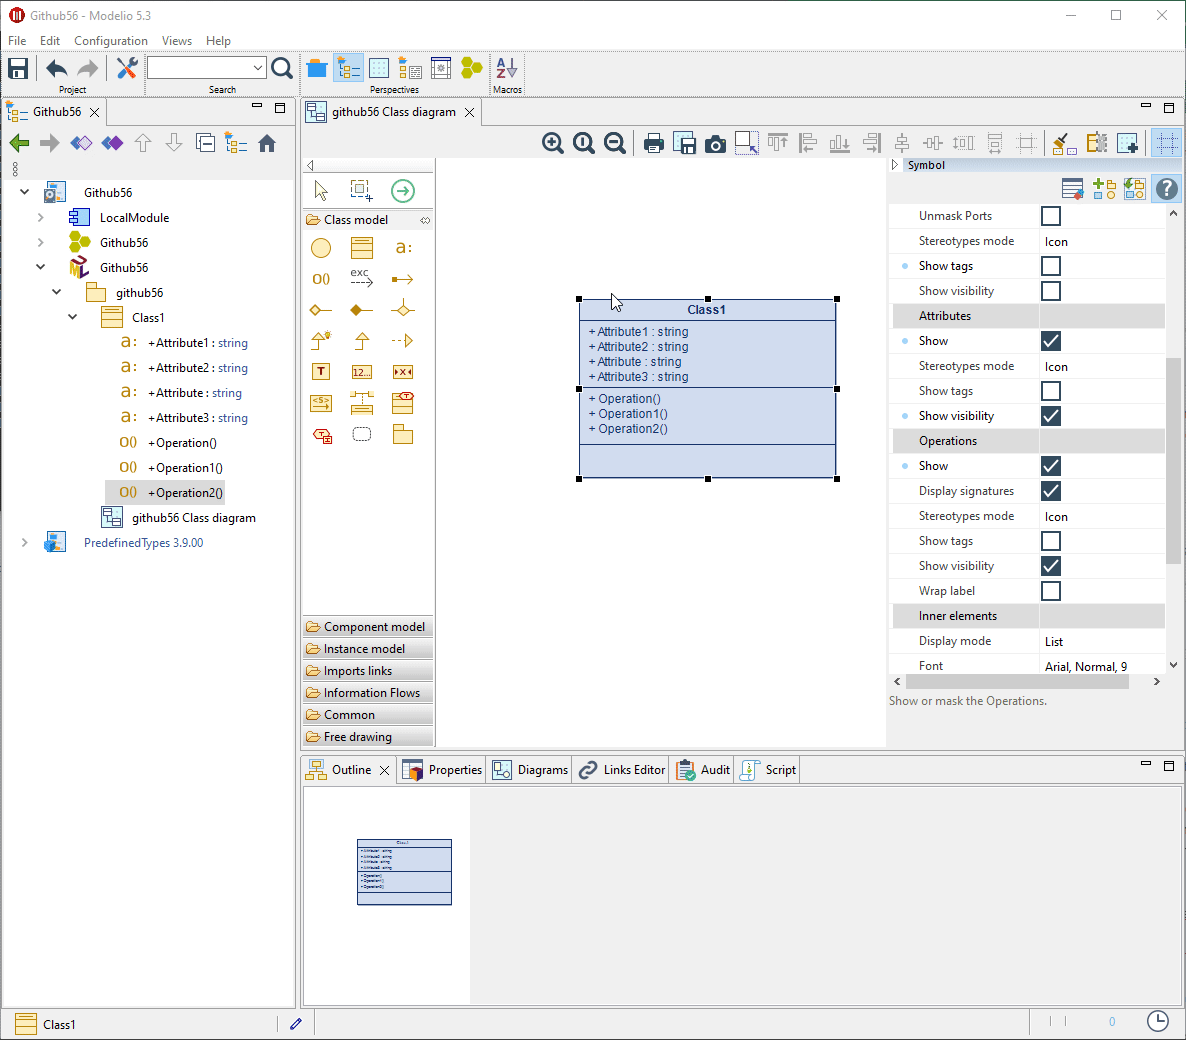Zoom in on the class diagram
The height and width of the screenshot is (1040, 1186).
pos(553,142)
